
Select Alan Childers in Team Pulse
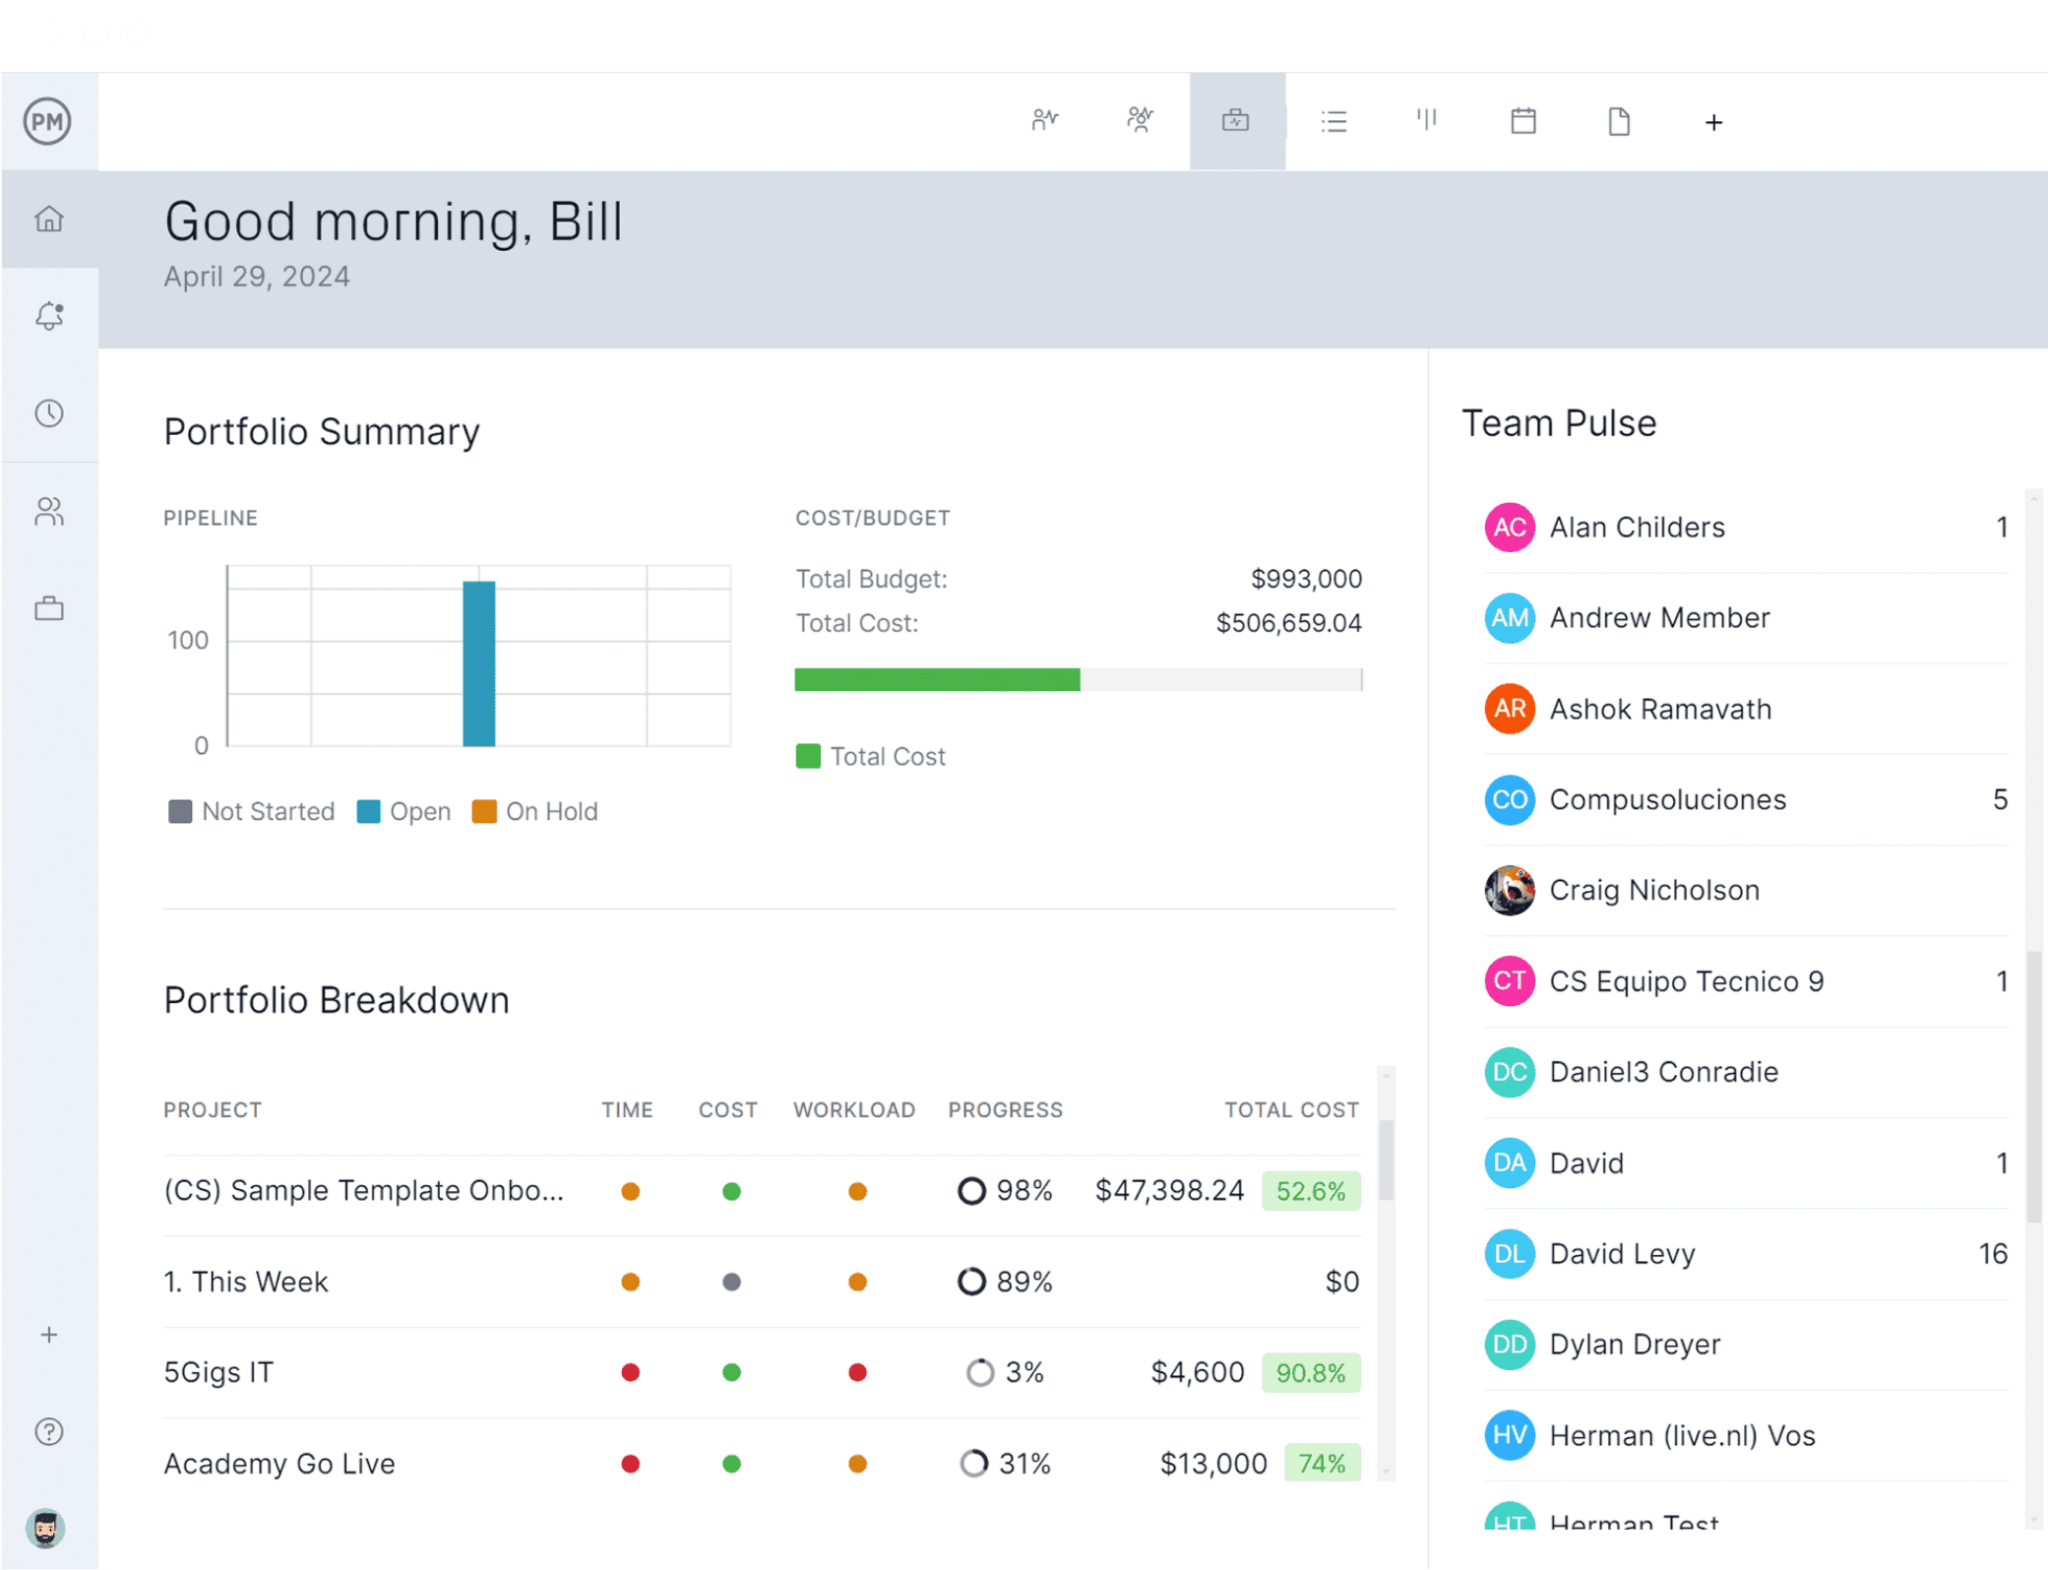pyautogui.click(x=1636, y=527)
